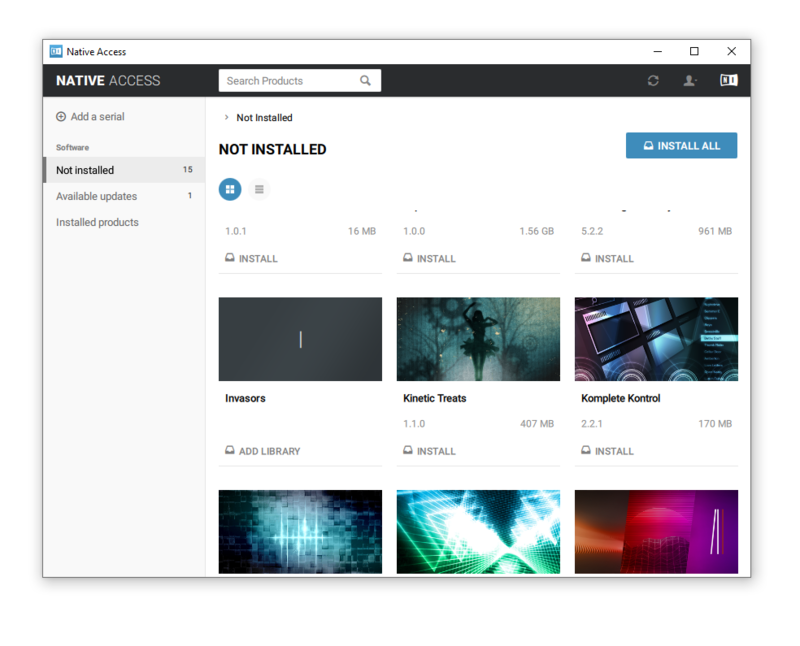This screenshot has height=646, width=800.
Task: Install Kinetic Treats
Action: pos(430,451)
